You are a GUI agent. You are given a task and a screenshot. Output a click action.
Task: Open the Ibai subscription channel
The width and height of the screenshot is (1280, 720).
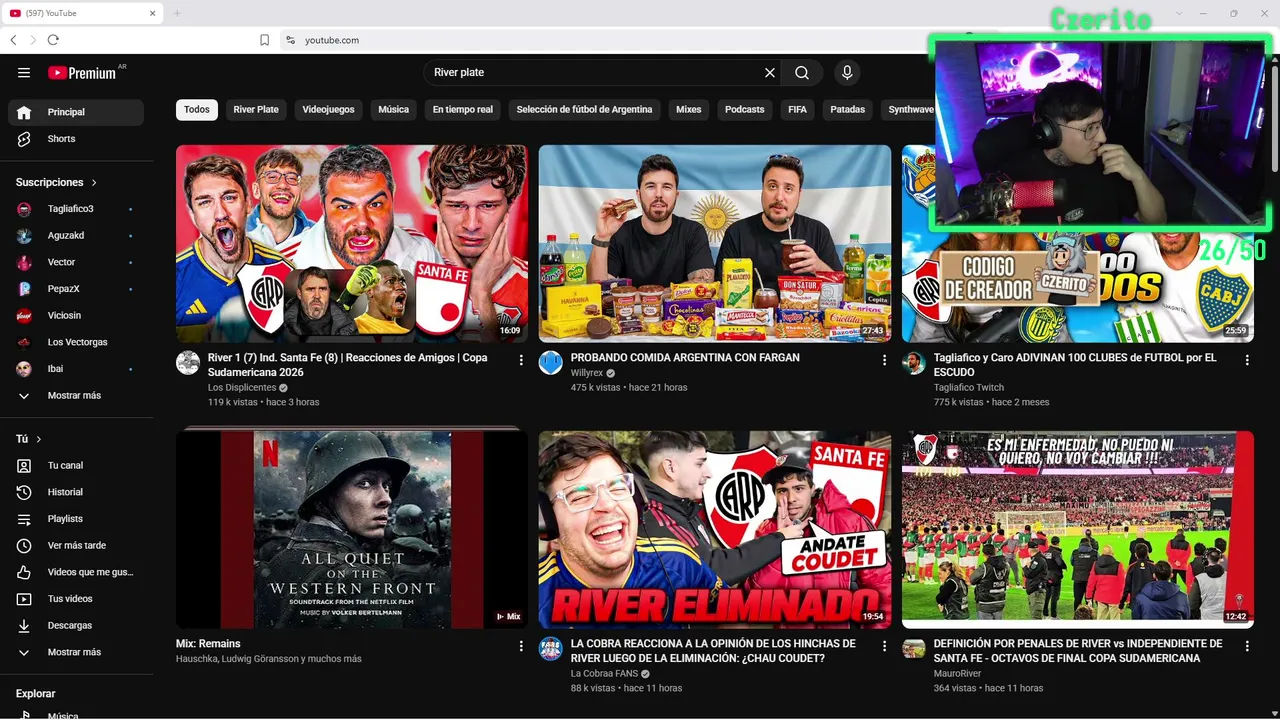pyautogui.click(x=76, y=369)
